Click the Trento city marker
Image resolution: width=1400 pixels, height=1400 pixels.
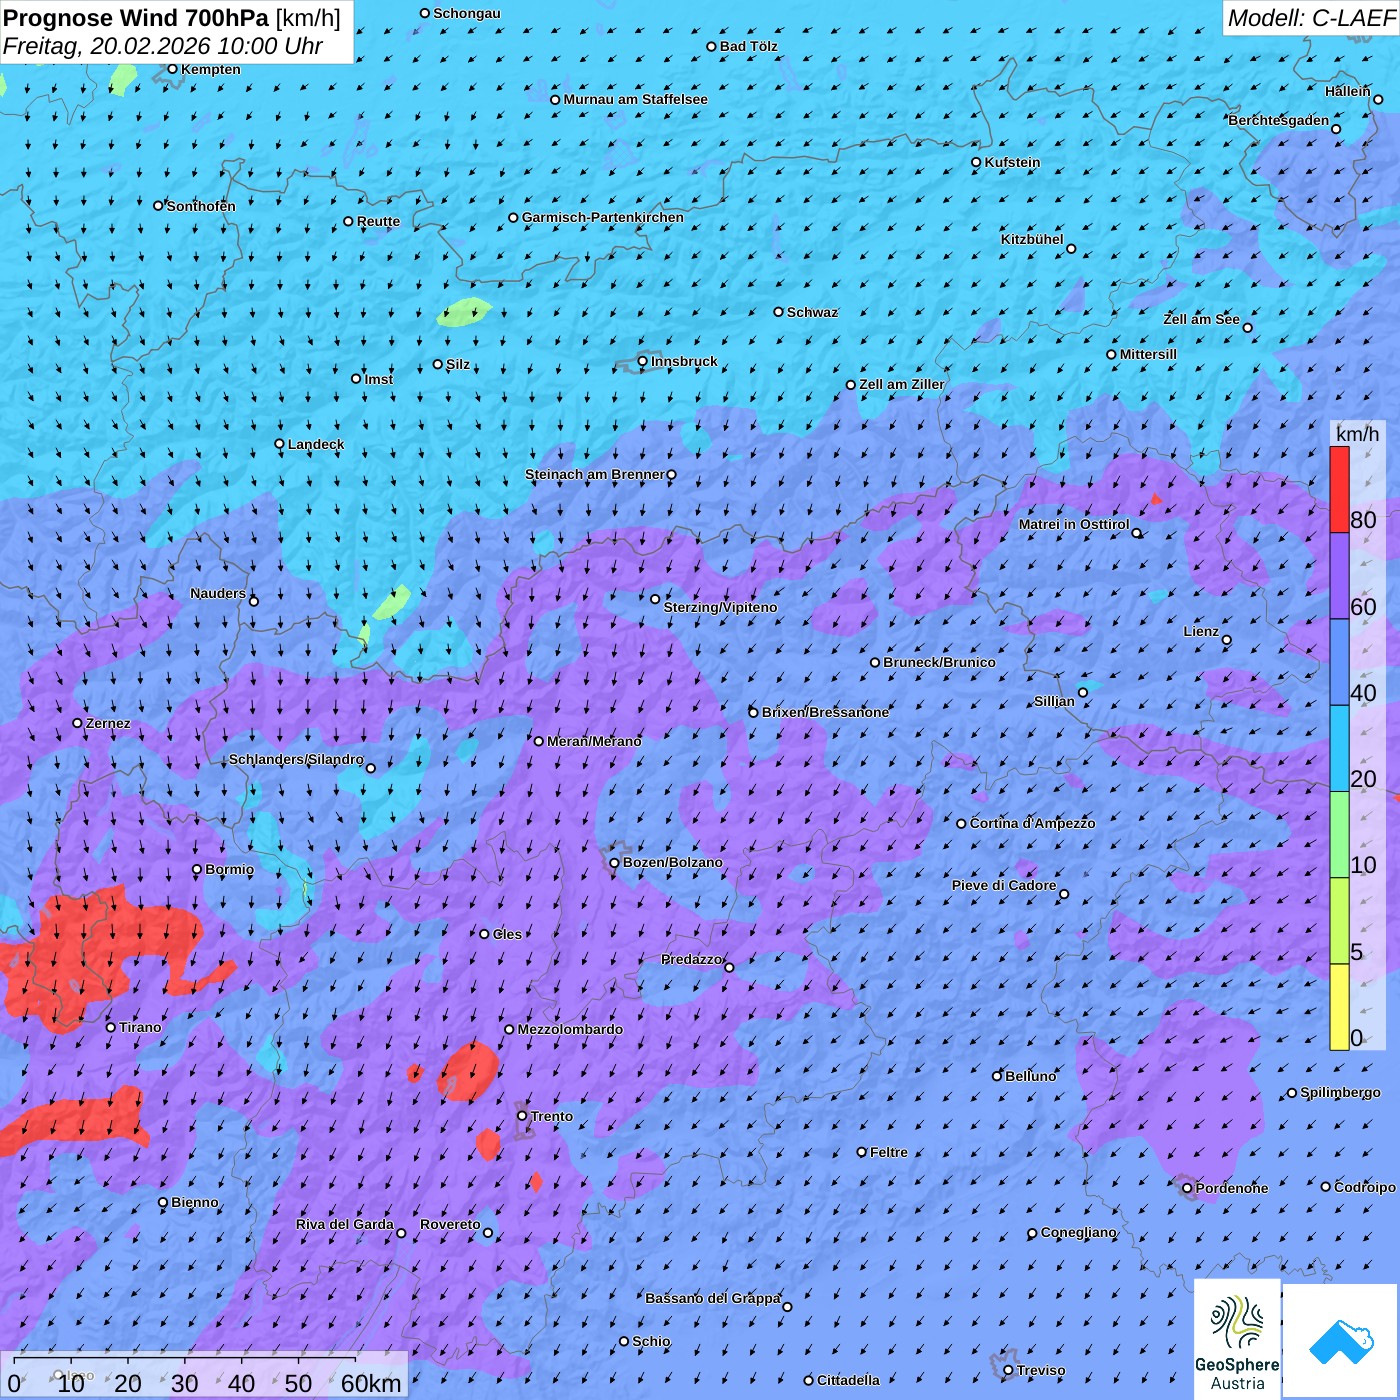(522, 1115)
